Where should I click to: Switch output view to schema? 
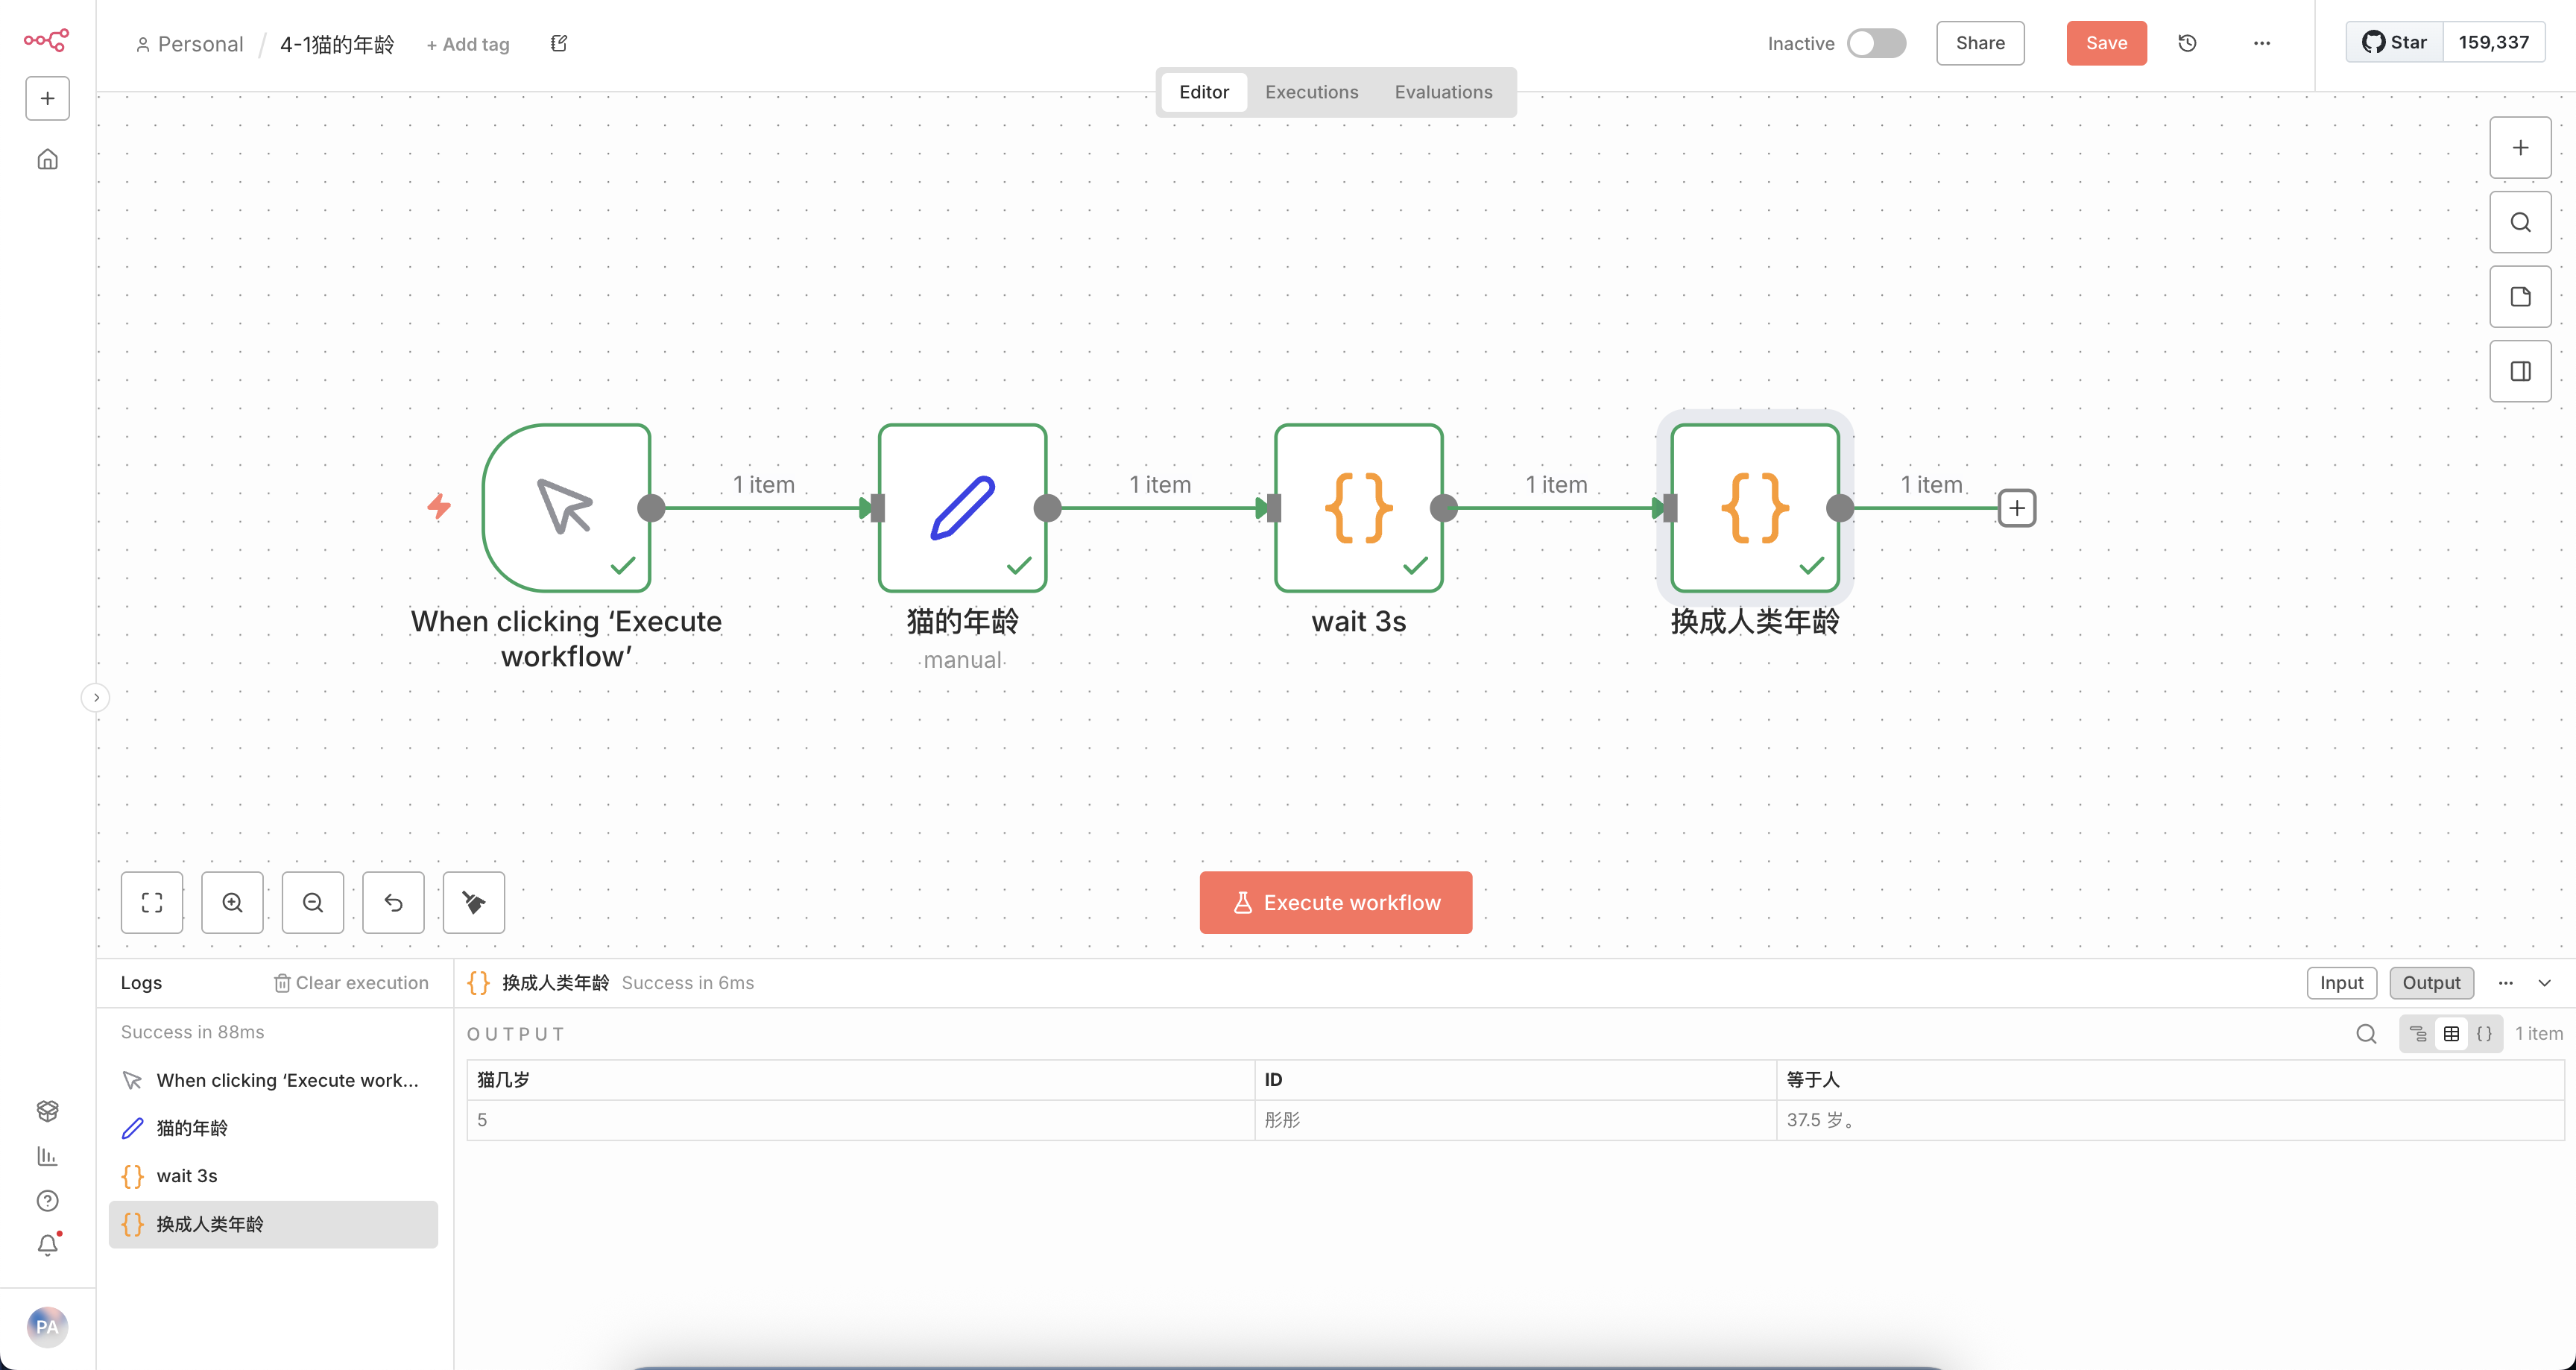pos(2418,1034)
